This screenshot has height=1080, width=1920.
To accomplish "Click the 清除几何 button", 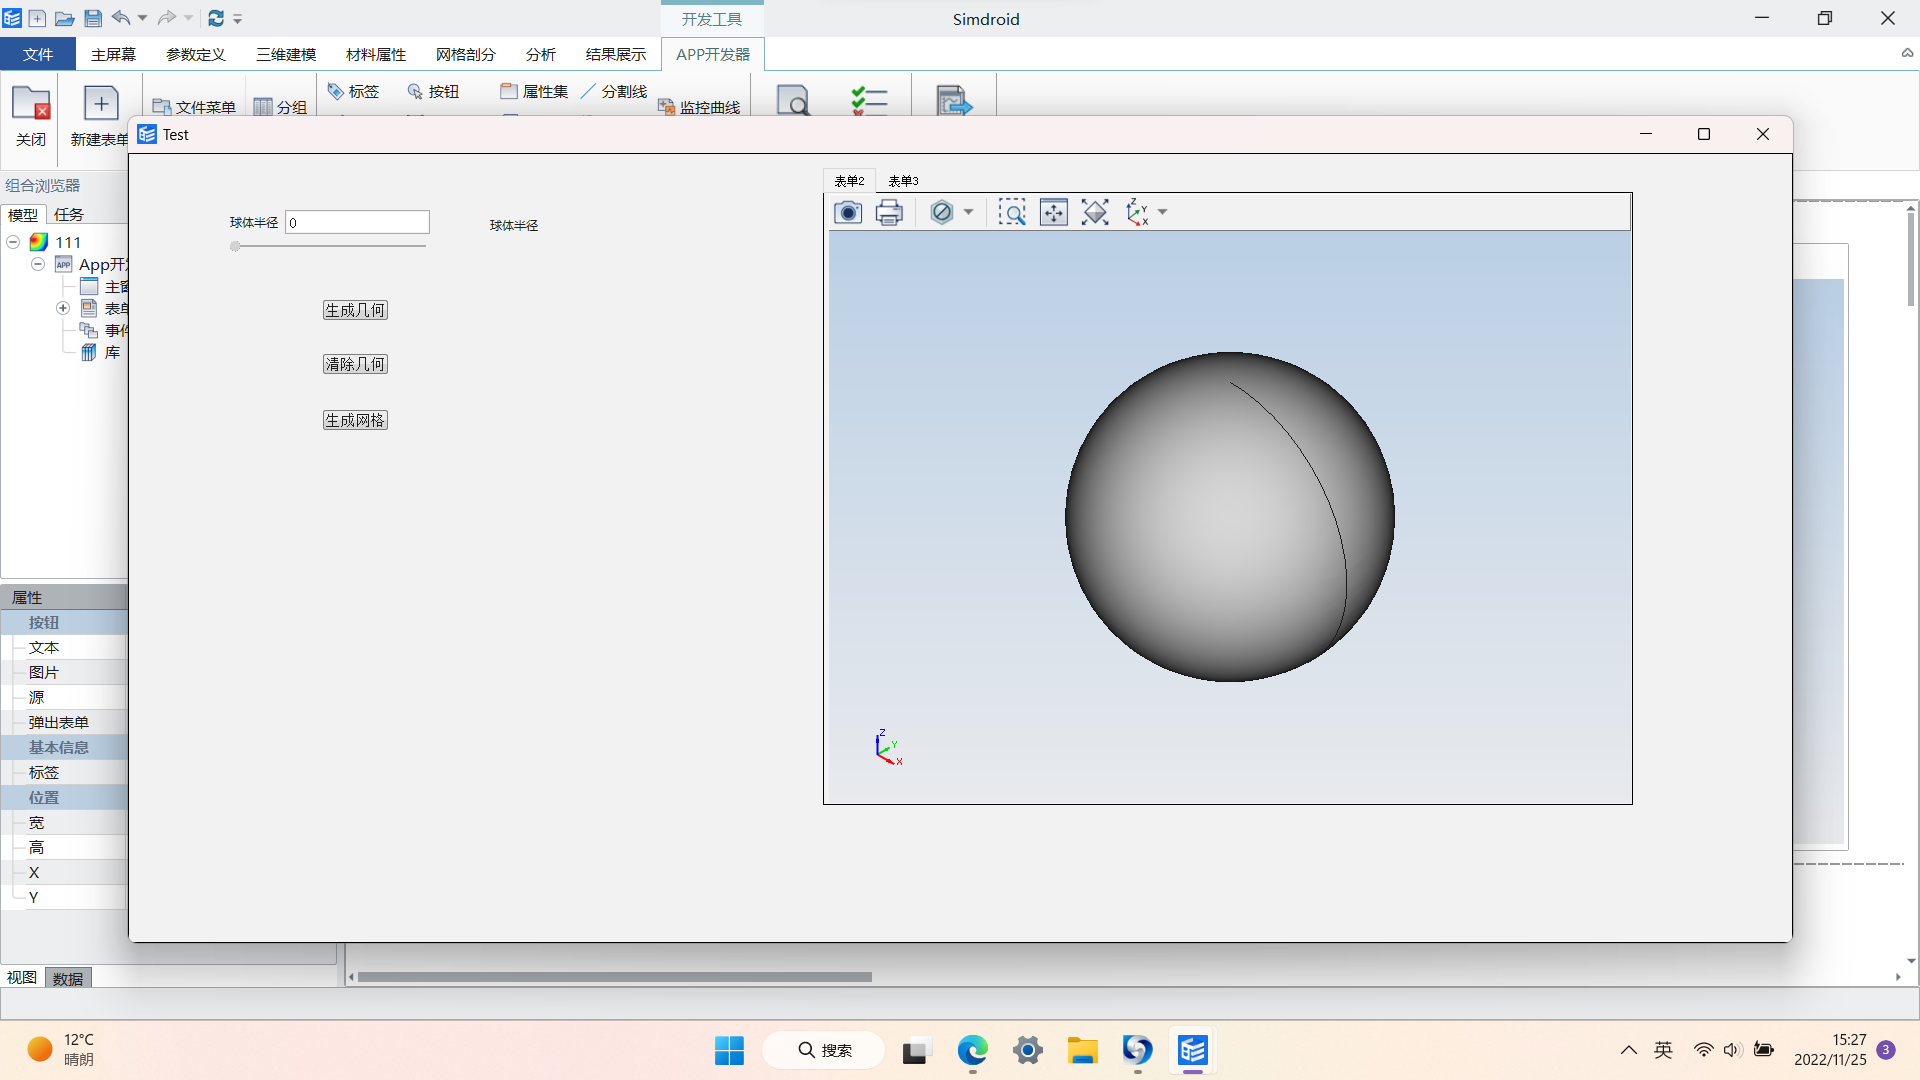I will point(356,364).
